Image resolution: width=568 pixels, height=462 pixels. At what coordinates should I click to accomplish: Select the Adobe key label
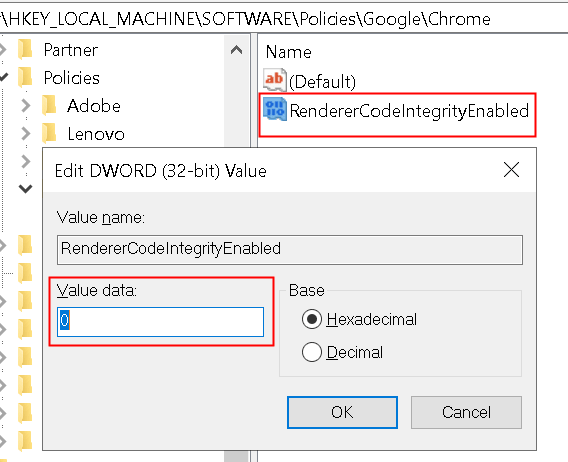[x=94, y=106]
